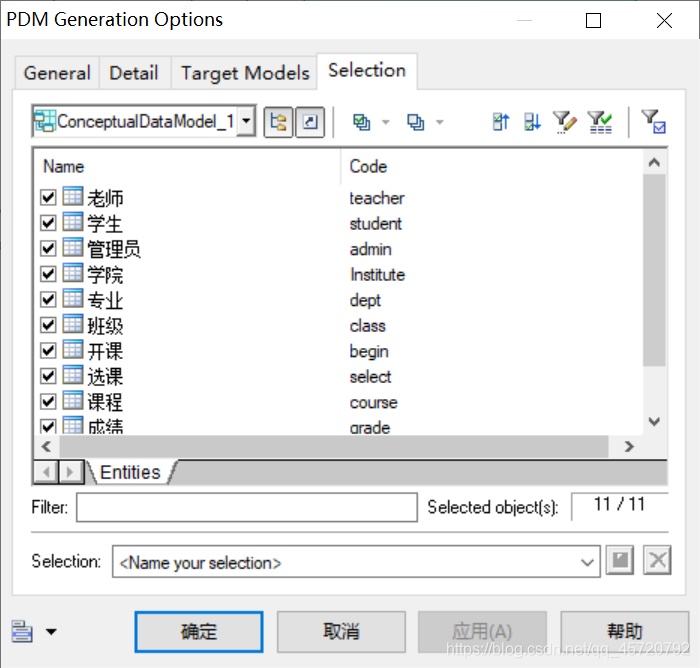The width and height of the screenshot is (700, 668).
Task: Click Move Selected Items to Top icon
Action: coord(500,122)
